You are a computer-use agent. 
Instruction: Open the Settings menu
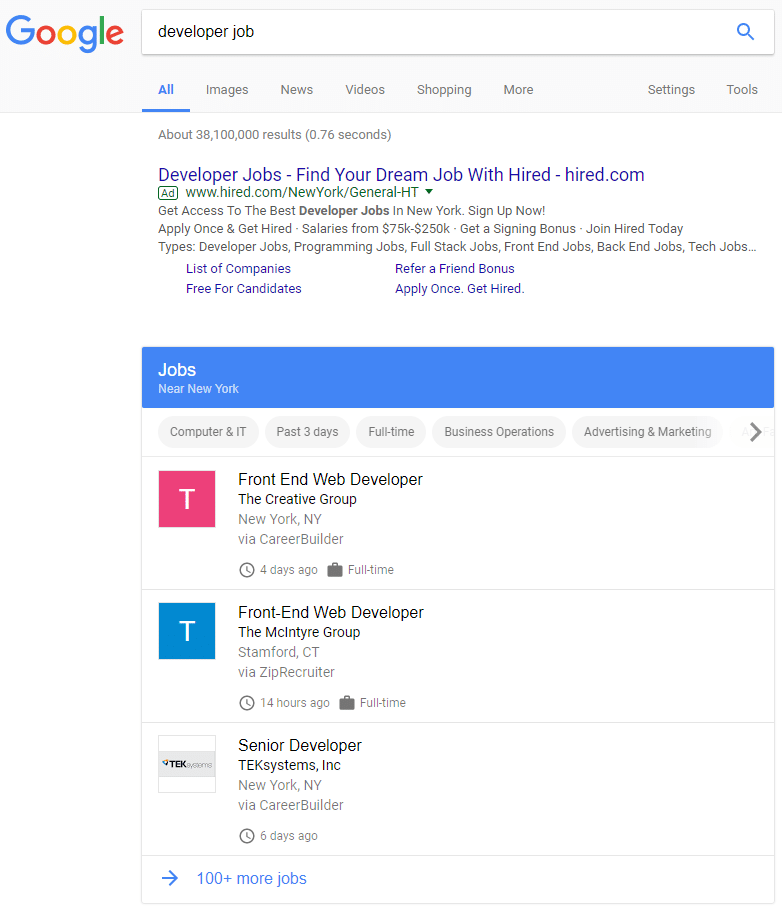[x=671, y=90]
